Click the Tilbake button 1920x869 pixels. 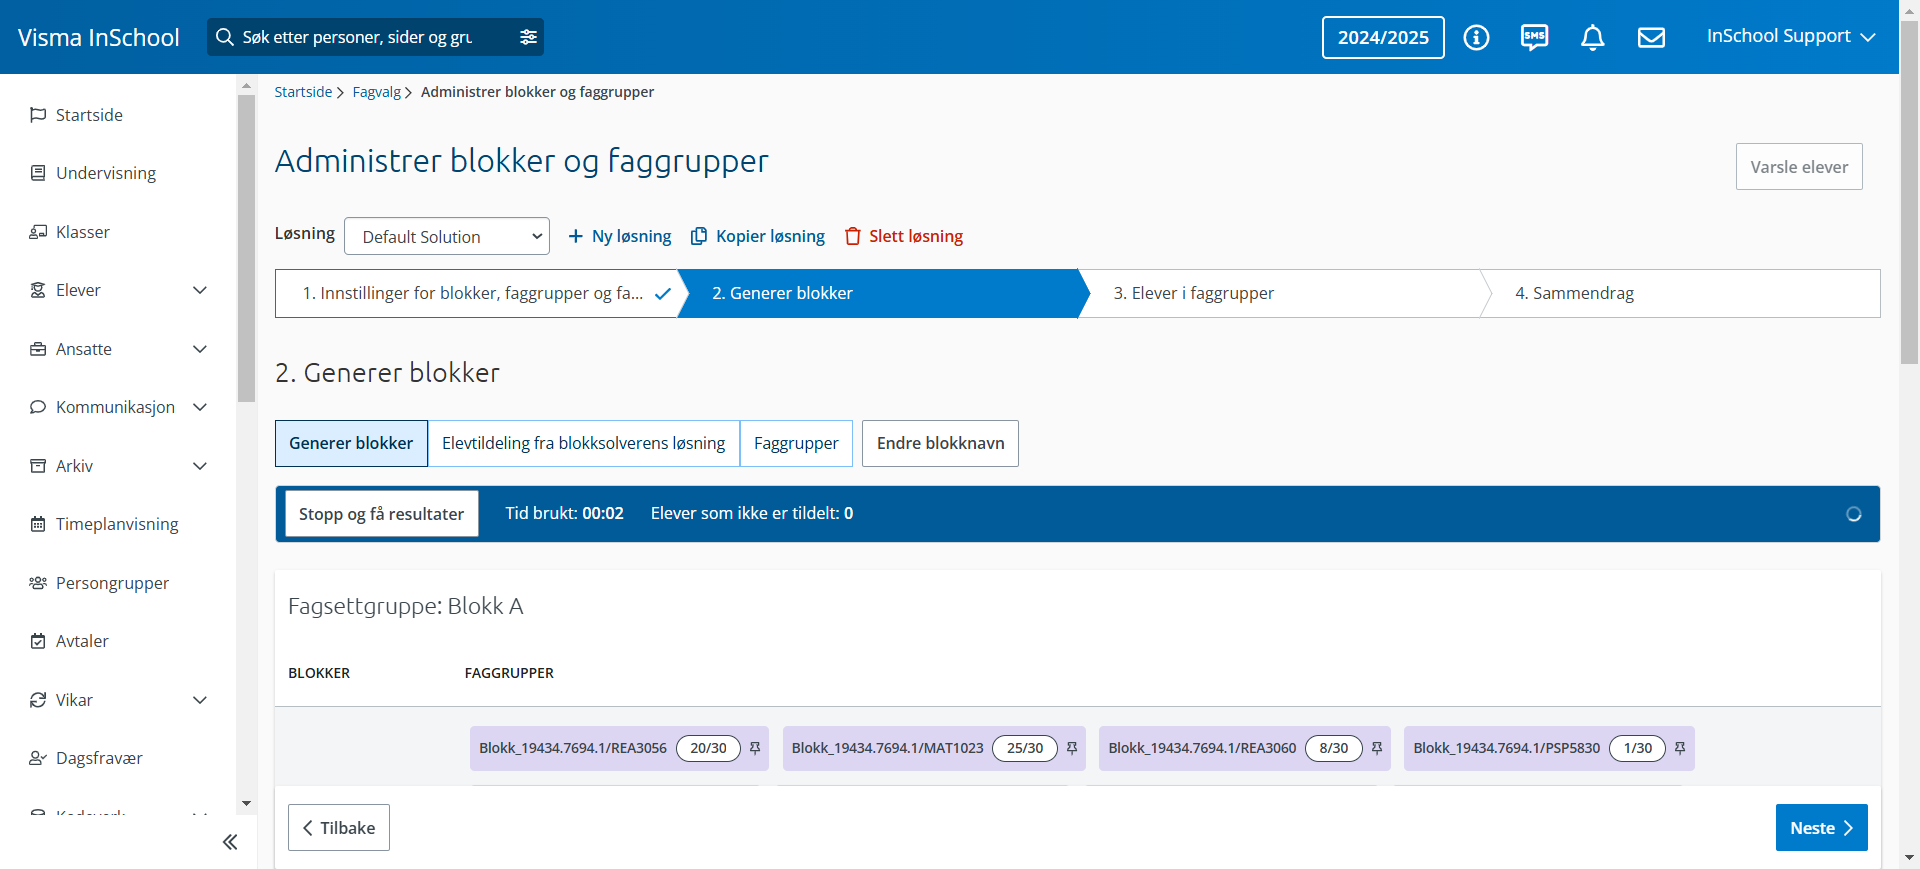pos(339,828)
